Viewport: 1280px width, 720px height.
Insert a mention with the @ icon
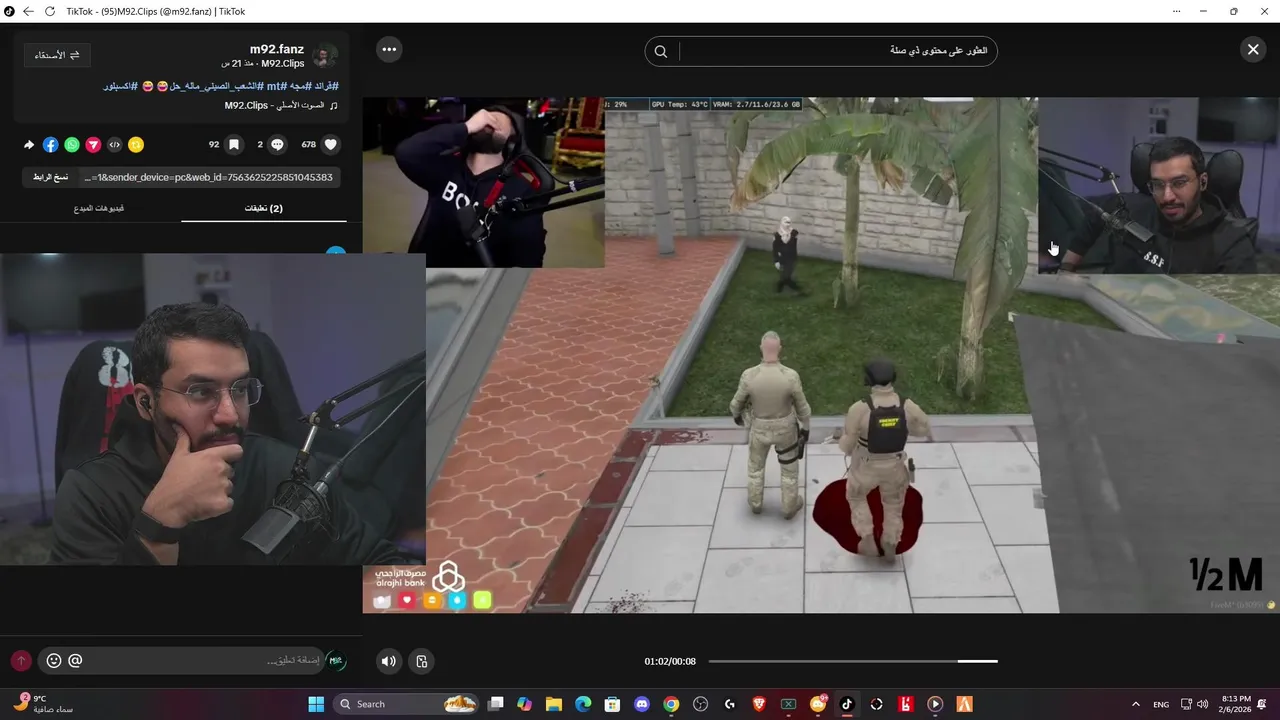(x=75, y=660)
